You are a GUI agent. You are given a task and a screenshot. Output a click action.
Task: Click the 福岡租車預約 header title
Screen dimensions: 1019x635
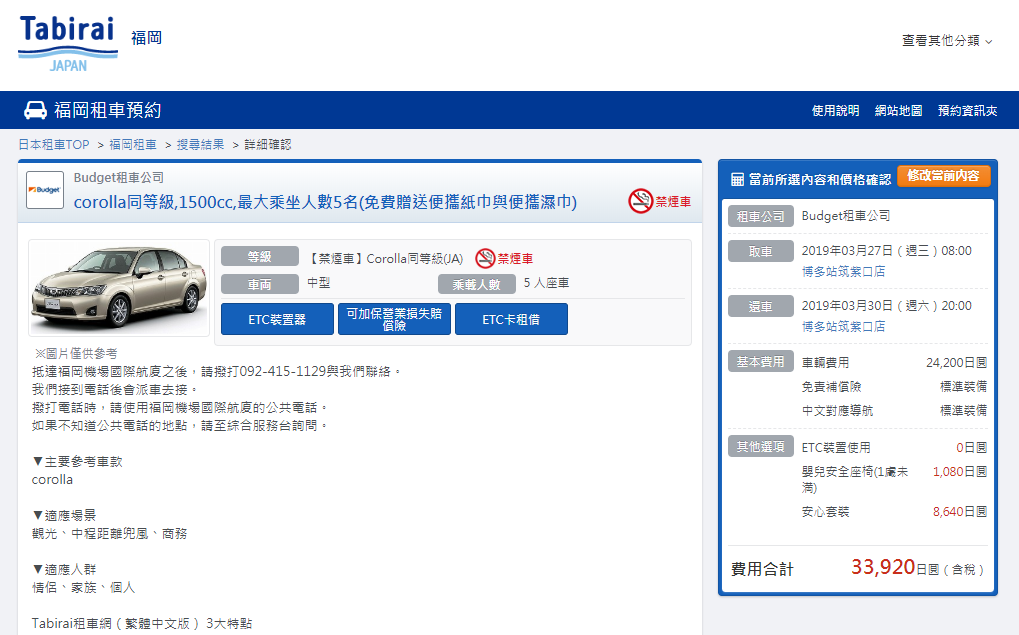point(107,110)
